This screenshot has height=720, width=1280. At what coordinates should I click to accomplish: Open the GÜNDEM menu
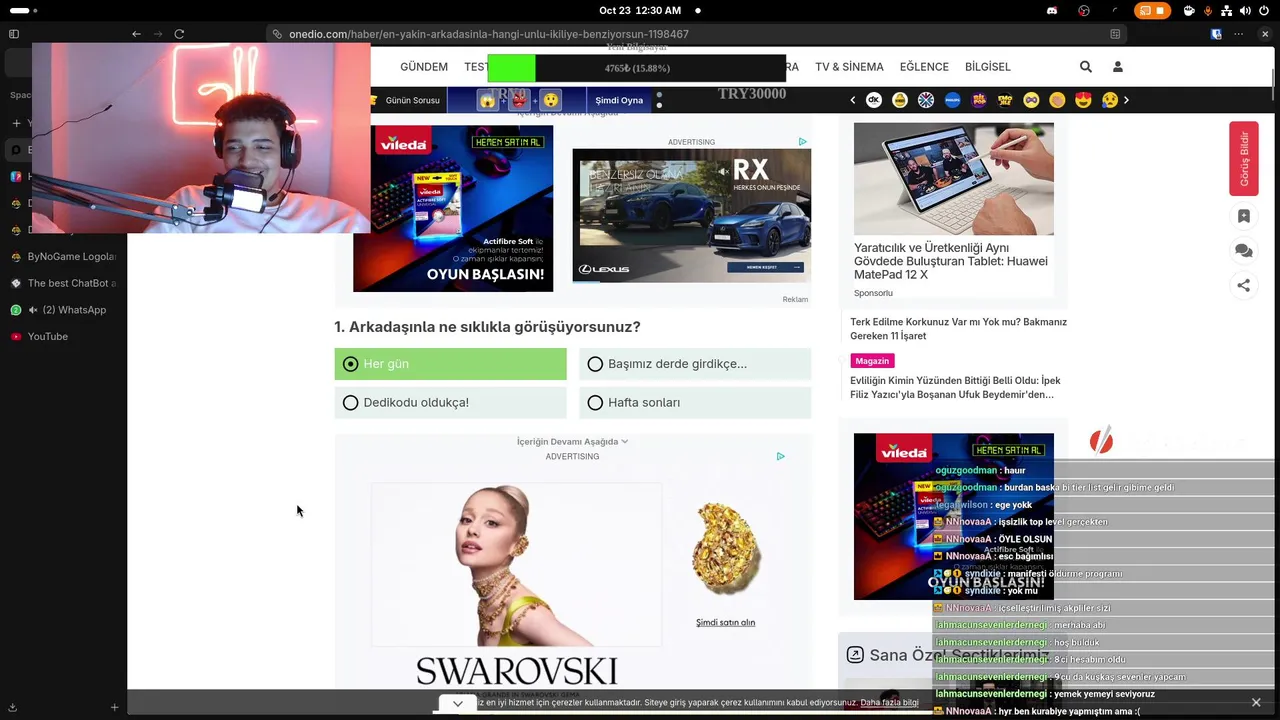[424, 67]
